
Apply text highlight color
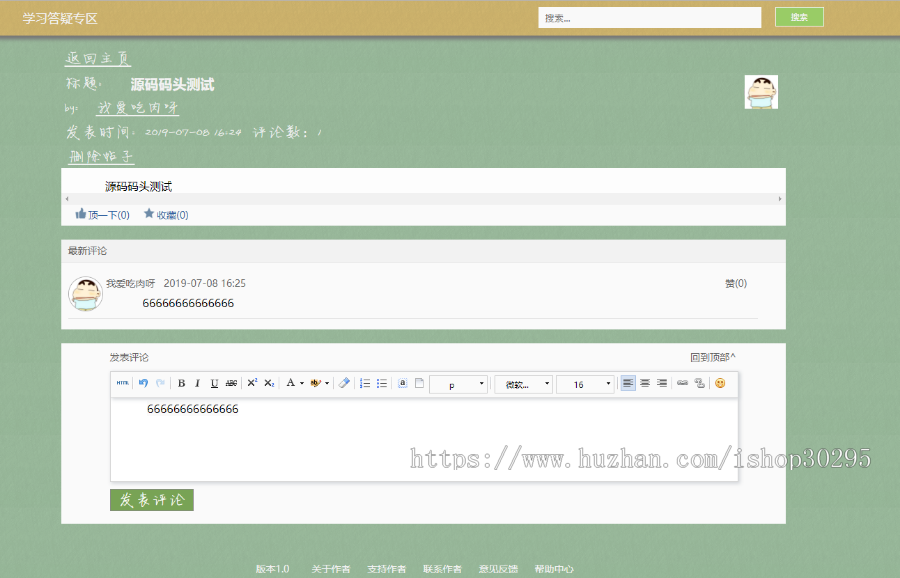(315, 383)
